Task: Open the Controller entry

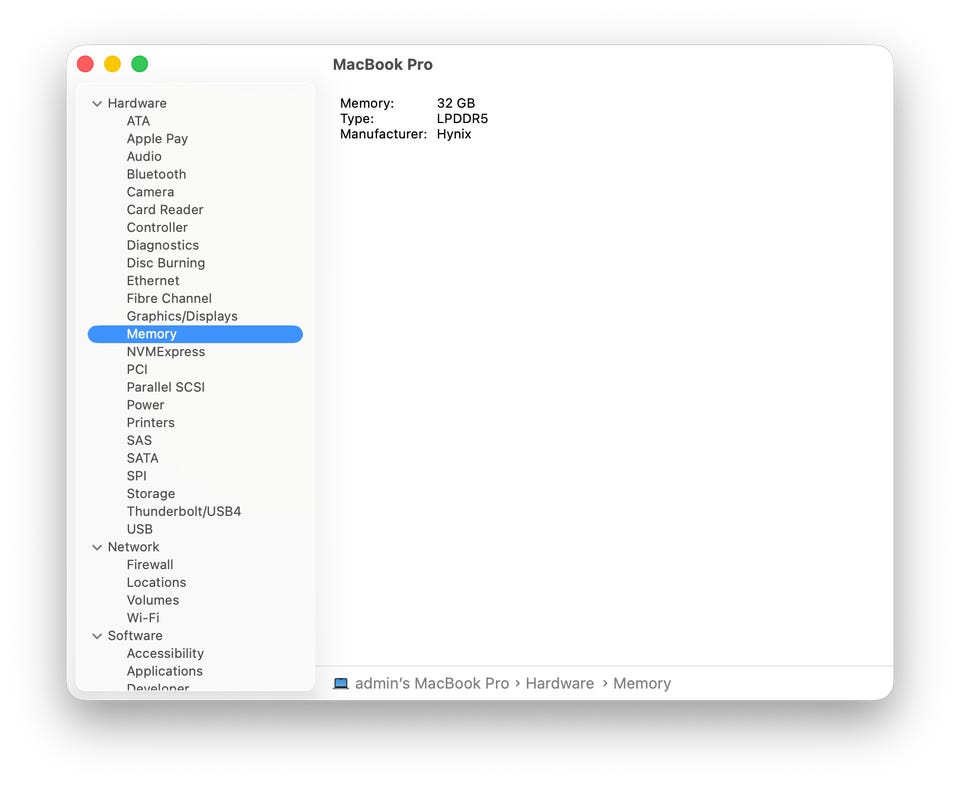Action: click(x=157, y=228)
